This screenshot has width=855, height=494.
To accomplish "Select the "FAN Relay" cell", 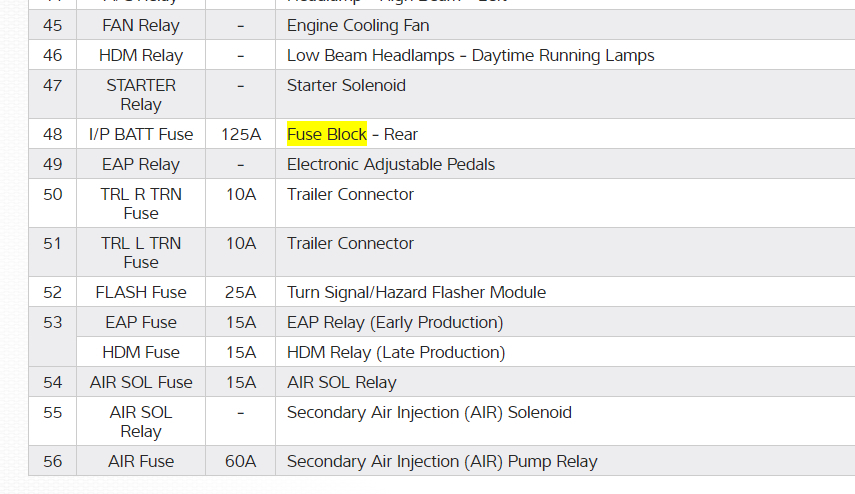I will (x=140, y=25).
